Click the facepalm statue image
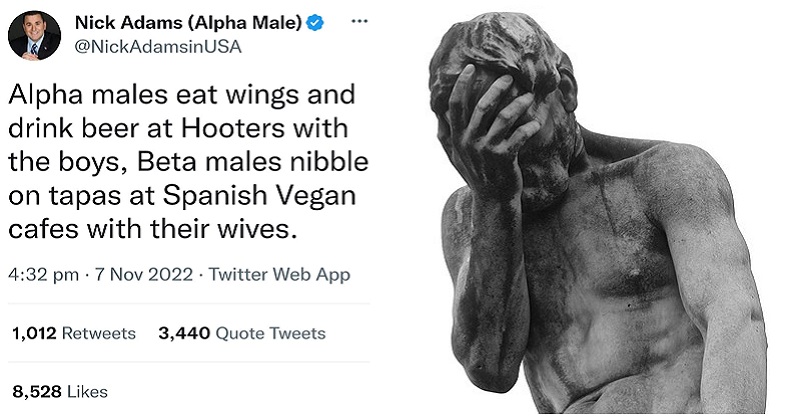The width and height of the screenshot is (800, 420). [x=597, y=213]
